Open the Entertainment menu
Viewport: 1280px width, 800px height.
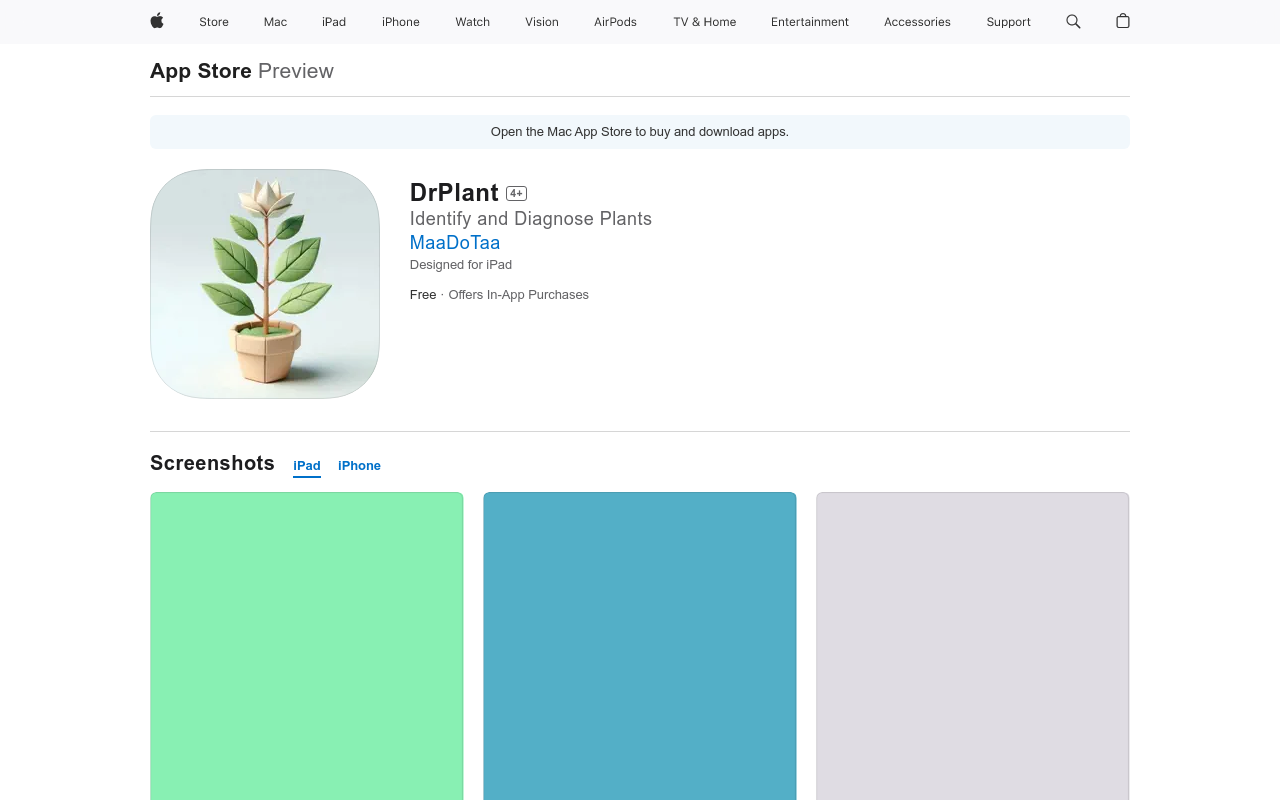(810, 22)
